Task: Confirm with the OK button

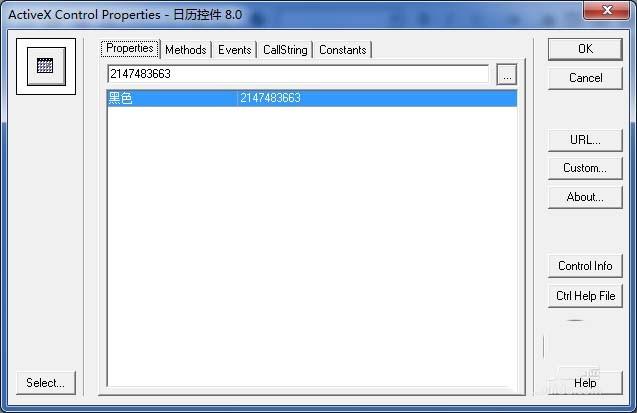Action: [x=585, y=49]
